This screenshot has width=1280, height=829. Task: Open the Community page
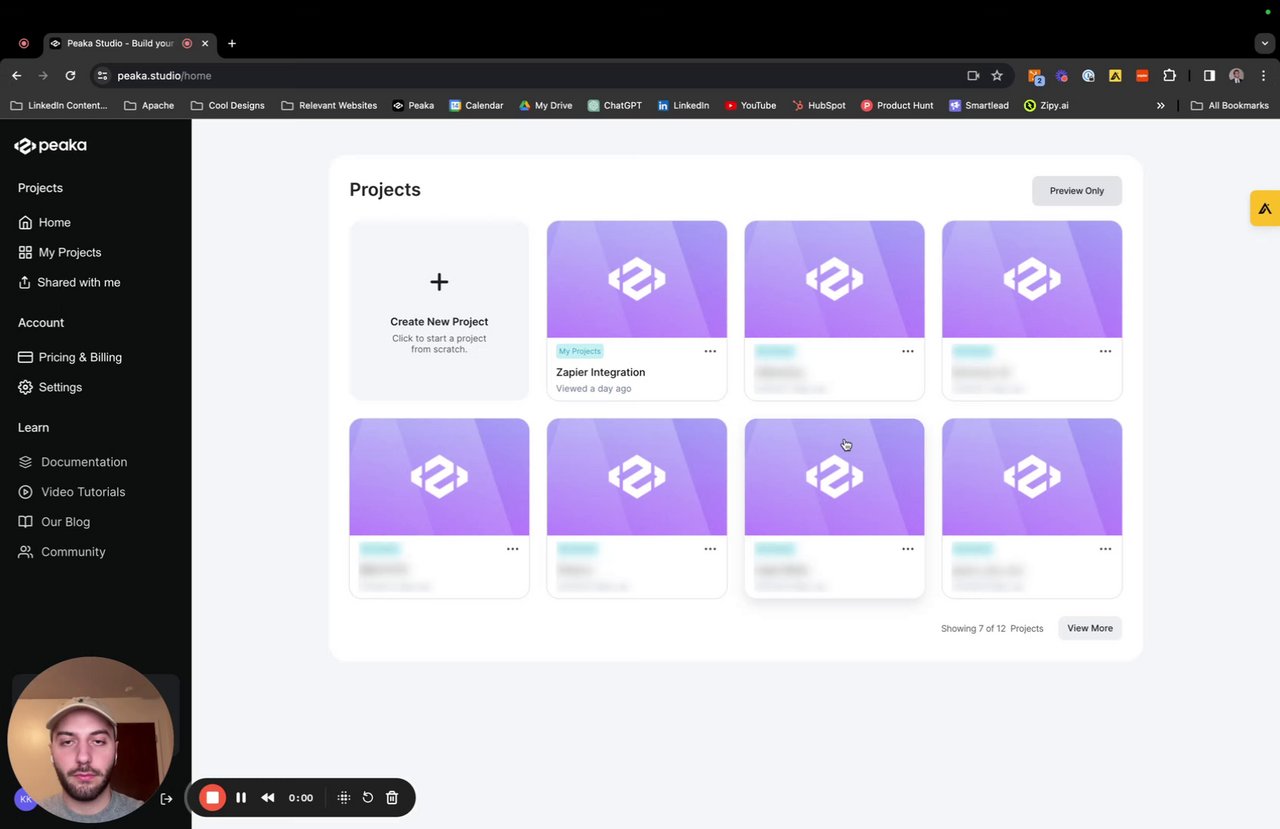tap(62, 552)
